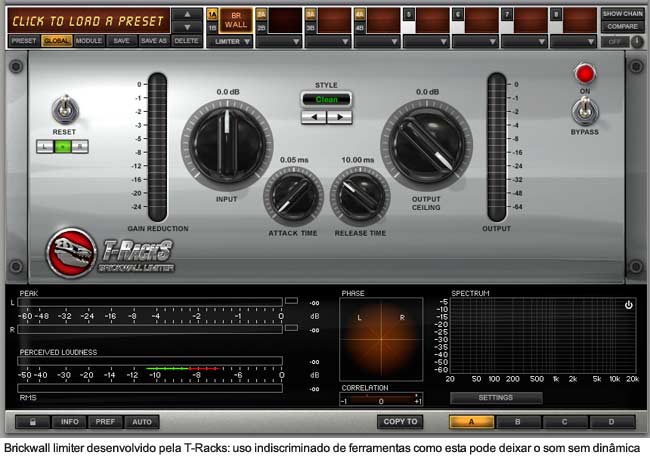Click the L peak clip indicator
Viewport: 650px width, 458px height.
291,300
